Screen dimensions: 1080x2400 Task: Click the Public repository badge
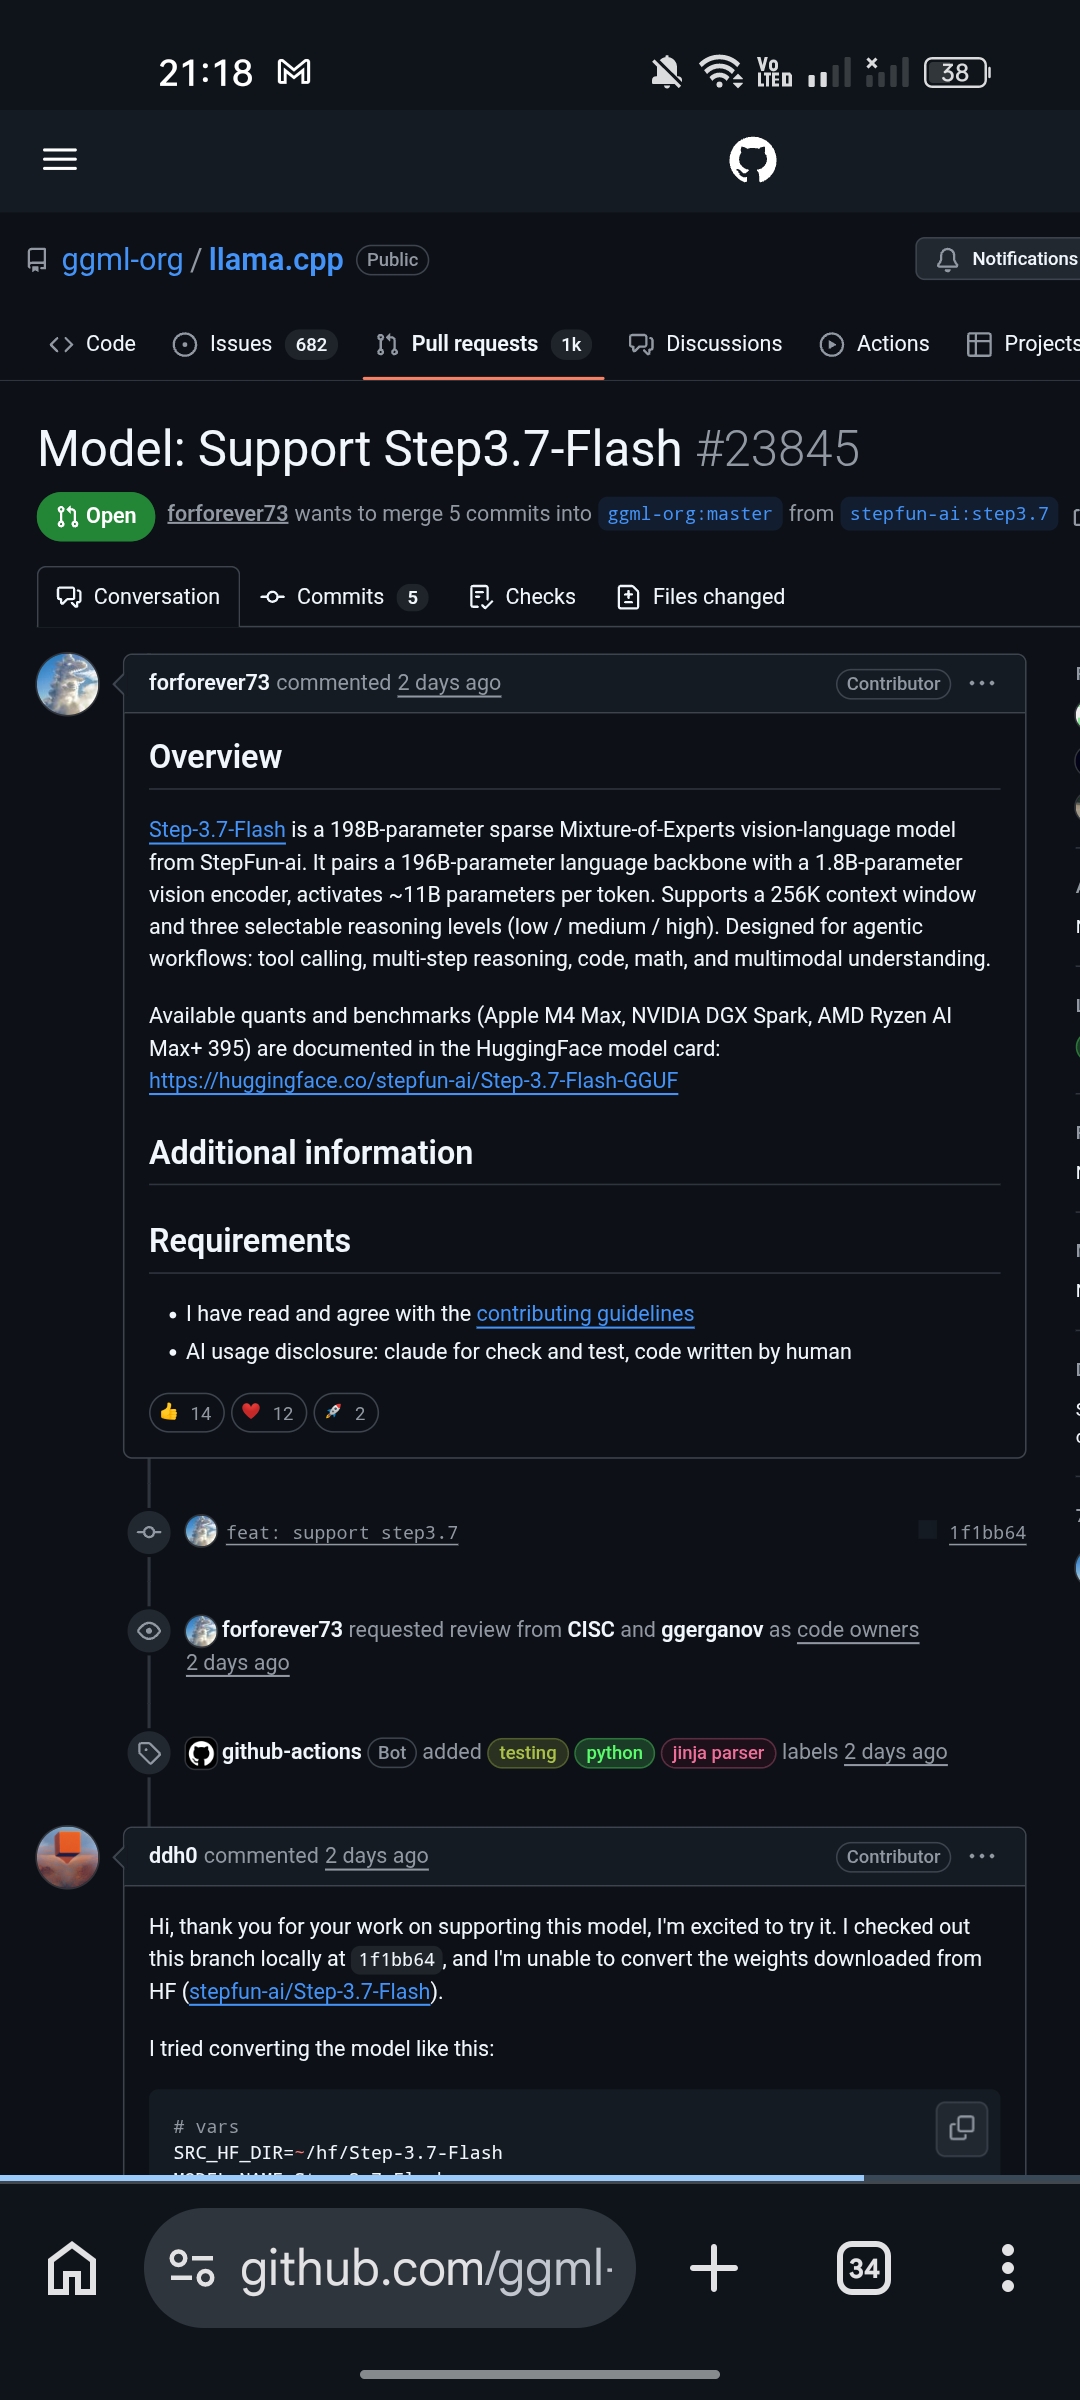click(392, 260)
